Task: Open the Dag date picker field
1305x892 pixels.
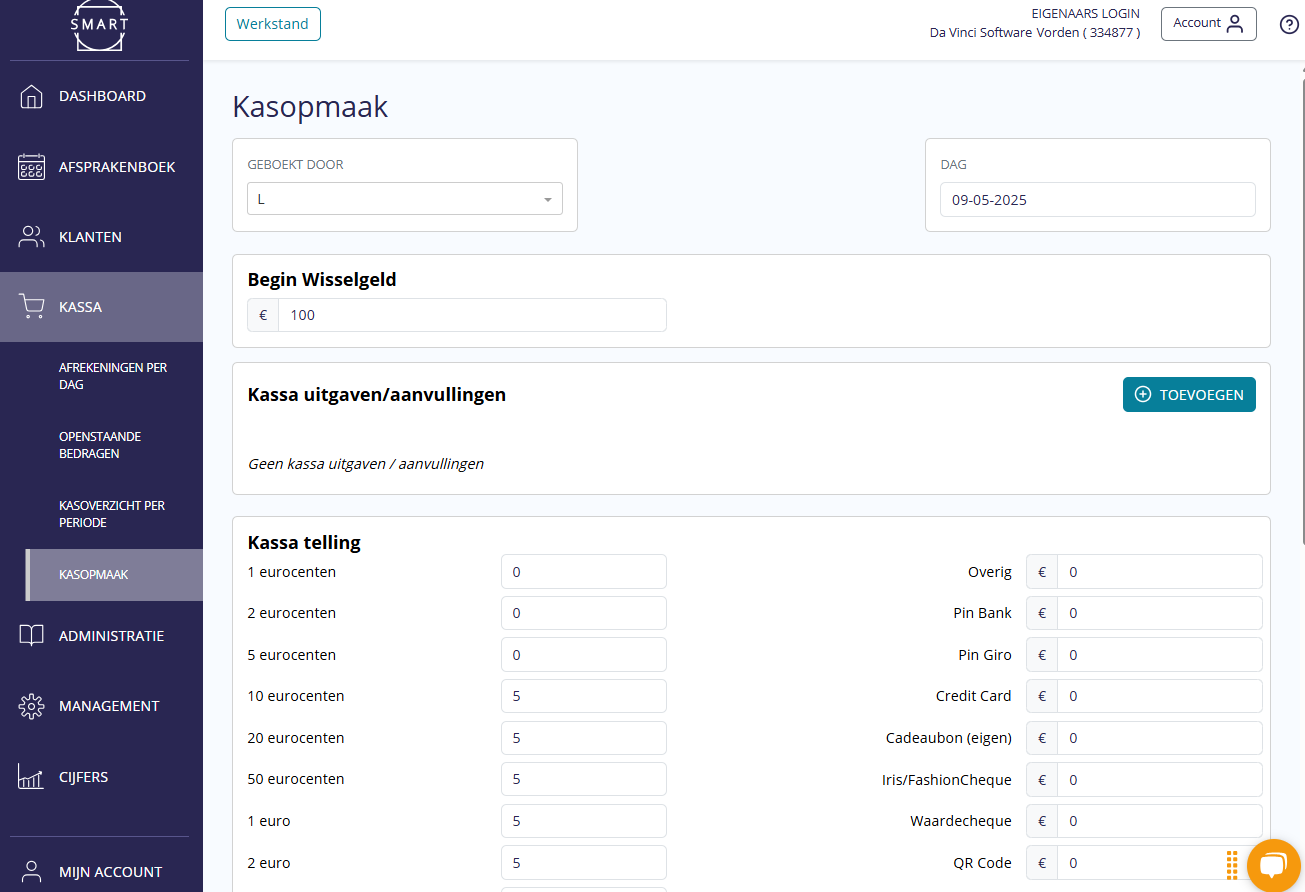Action: coord(1097,200)
